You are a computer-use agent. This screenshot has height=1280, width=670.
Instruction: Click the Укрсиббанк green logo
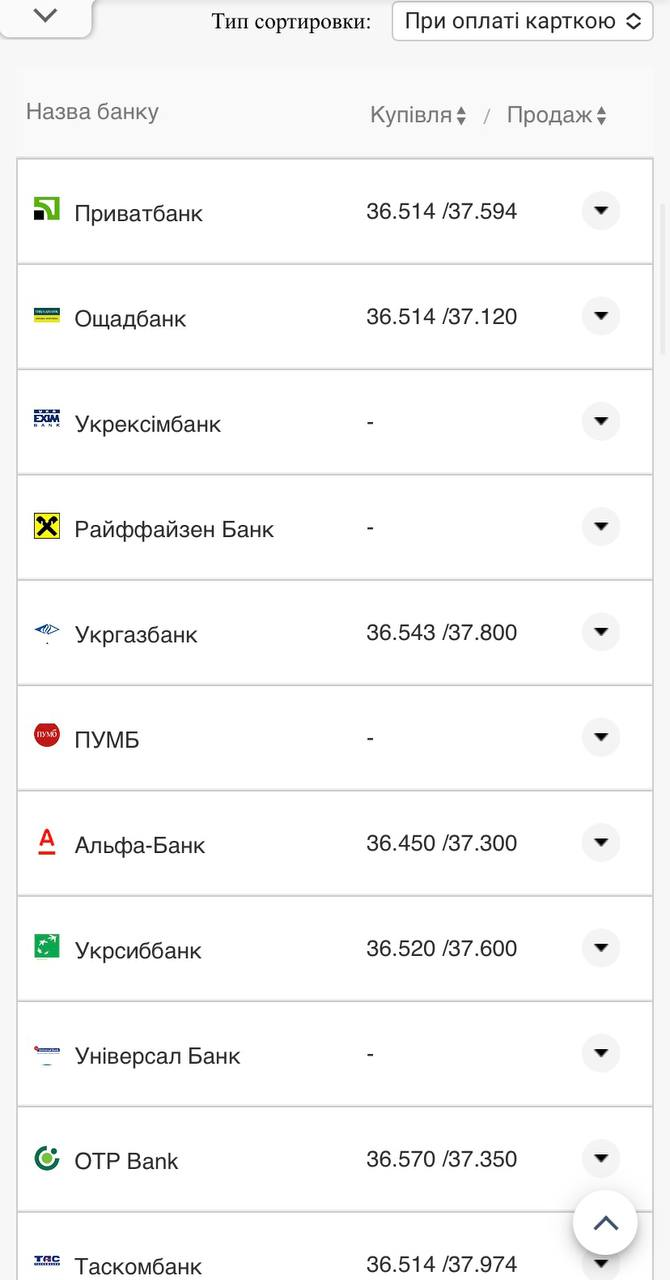47,947
